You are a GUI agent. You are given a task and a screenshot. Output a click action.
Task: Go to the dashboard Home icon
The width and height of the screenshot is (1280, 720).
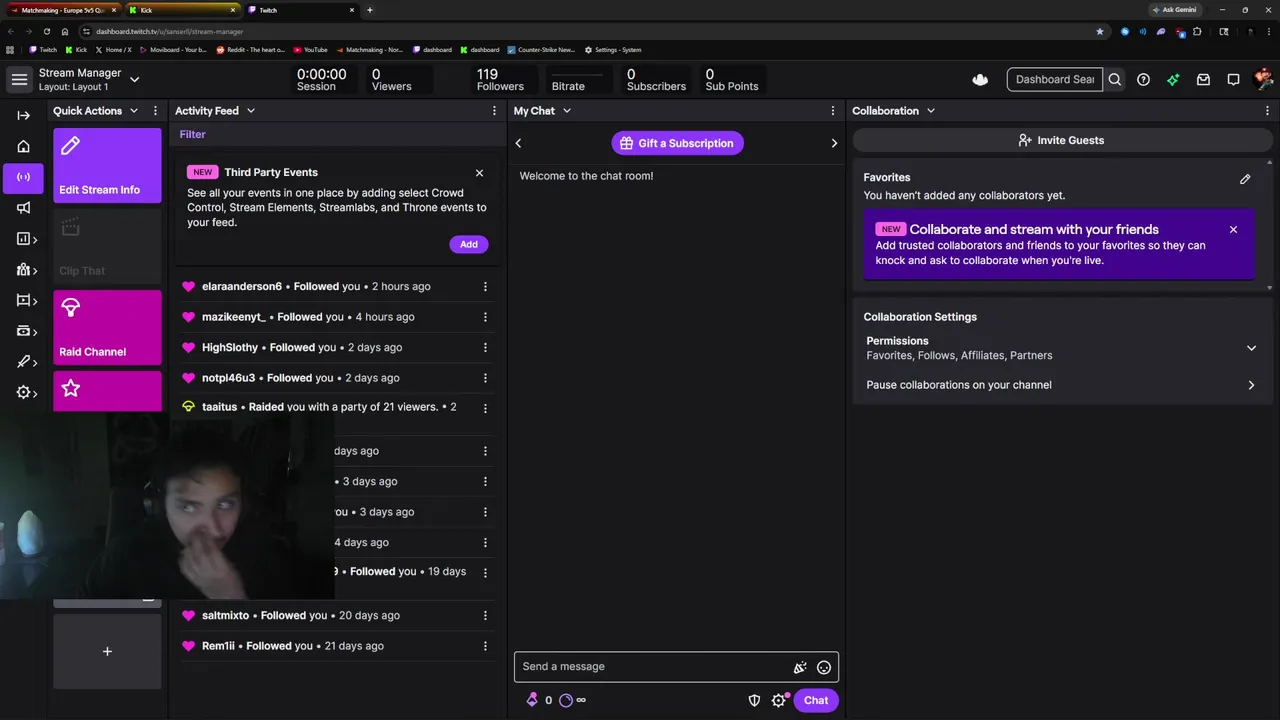tap(23, 146)
